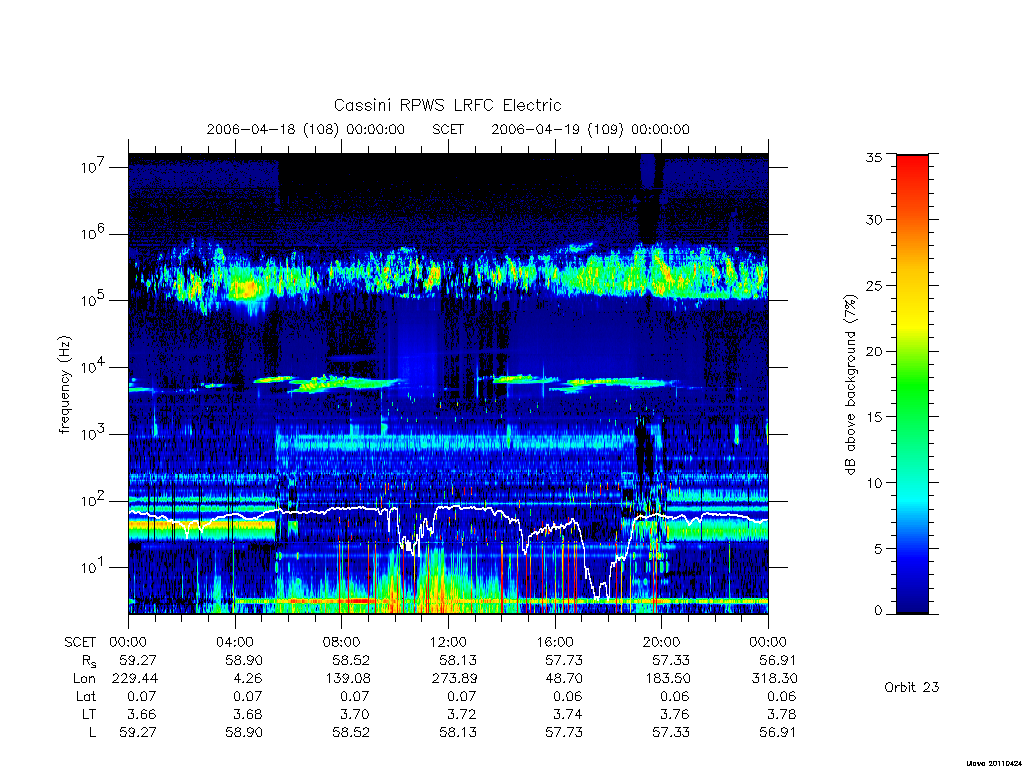
Task: Click the 20:00 SCET time tick label
Action: pyautogui.click(x=662, y=642)
